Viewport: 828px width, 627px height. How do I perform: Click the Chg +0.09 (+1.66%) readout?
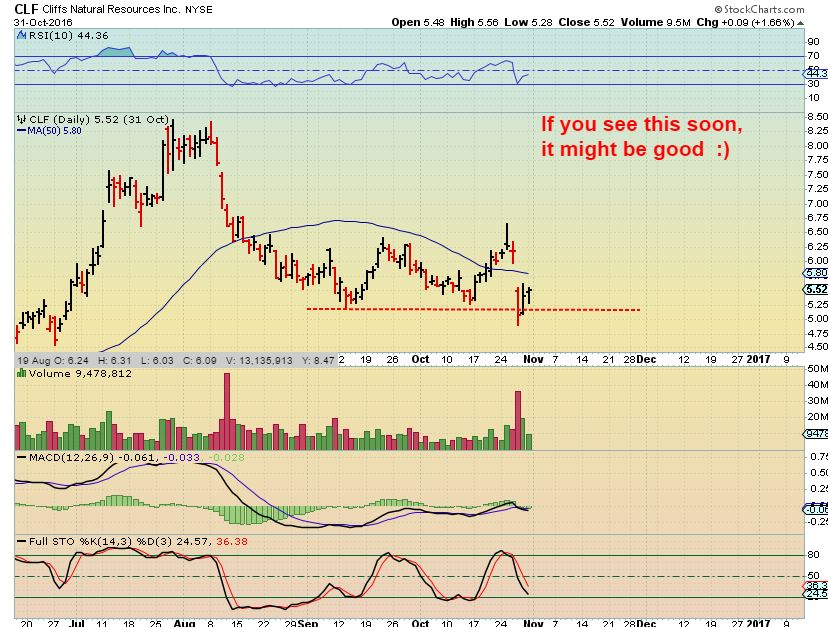[745, 22]
